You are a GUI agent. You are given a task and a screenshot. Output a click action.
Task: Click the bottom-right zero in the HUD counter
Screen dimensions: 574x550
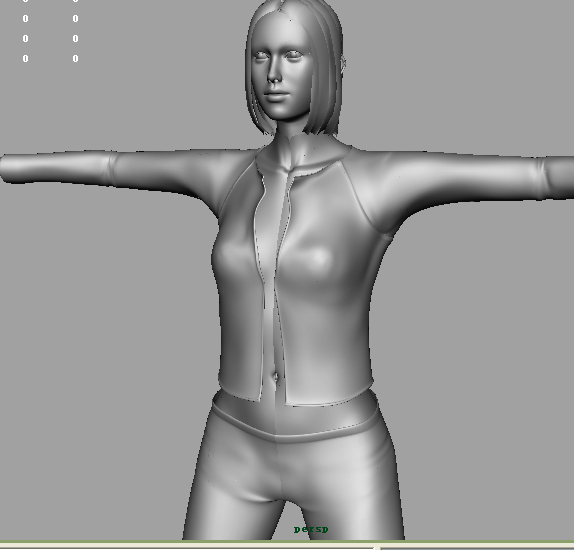click(75, 59)
